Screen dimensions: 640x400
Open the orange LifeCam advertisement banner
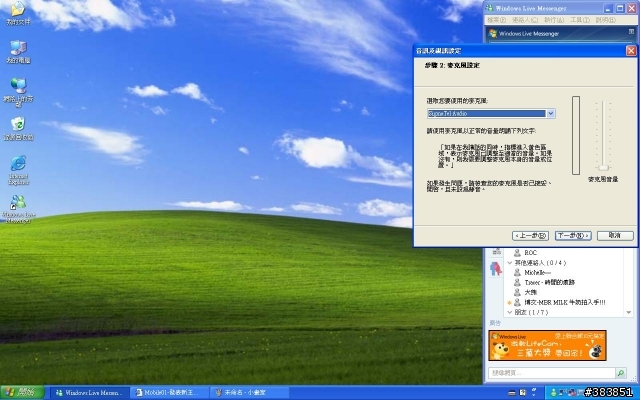[547, 345]
